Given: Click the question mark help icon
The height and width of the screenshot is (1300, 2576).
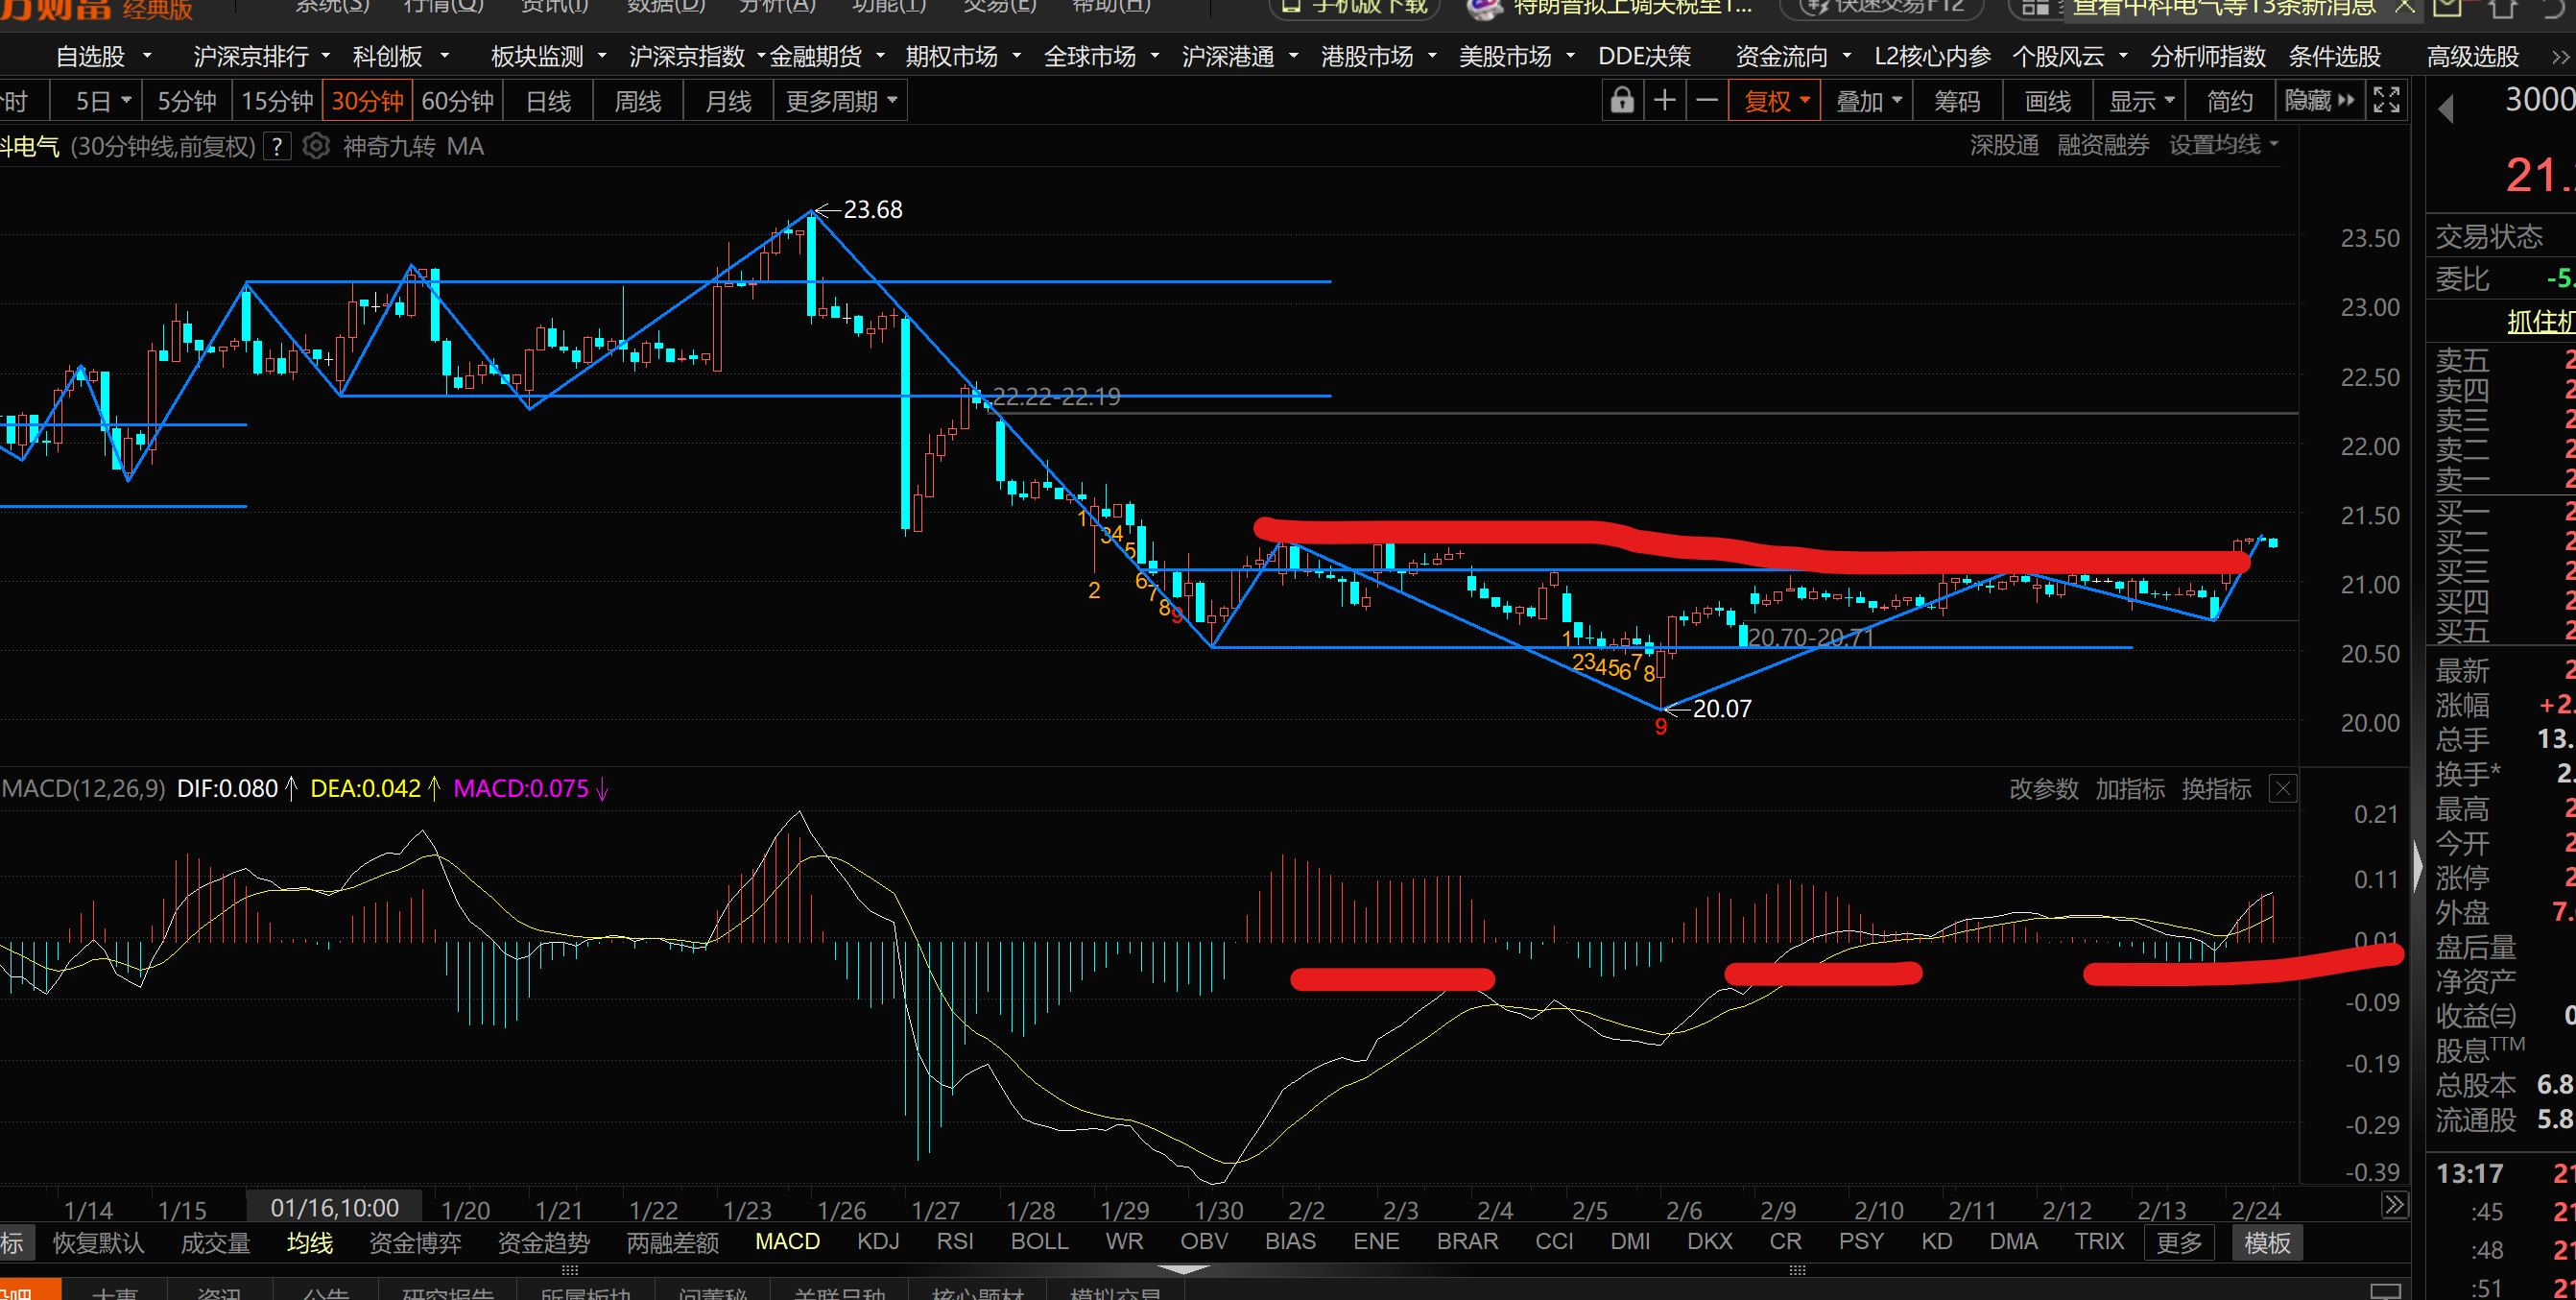Looking at the screenshot, I should (x=278, y=147).
